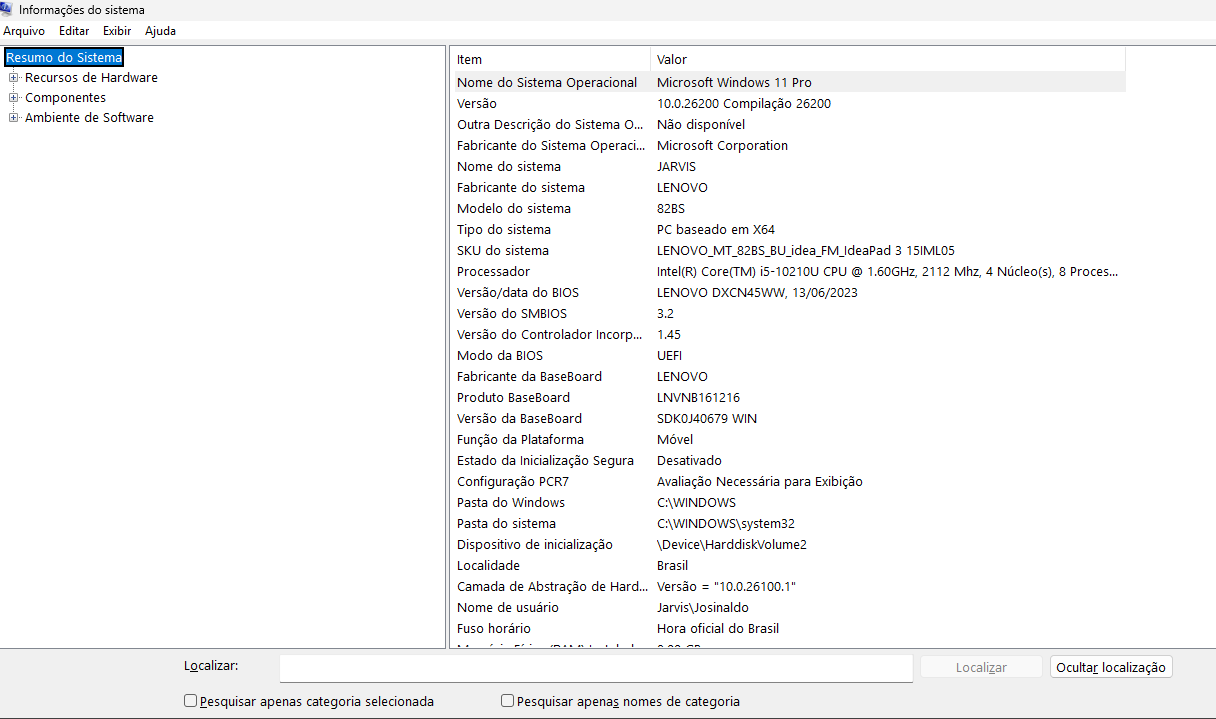Click the JARVIS value

point(676,167)
